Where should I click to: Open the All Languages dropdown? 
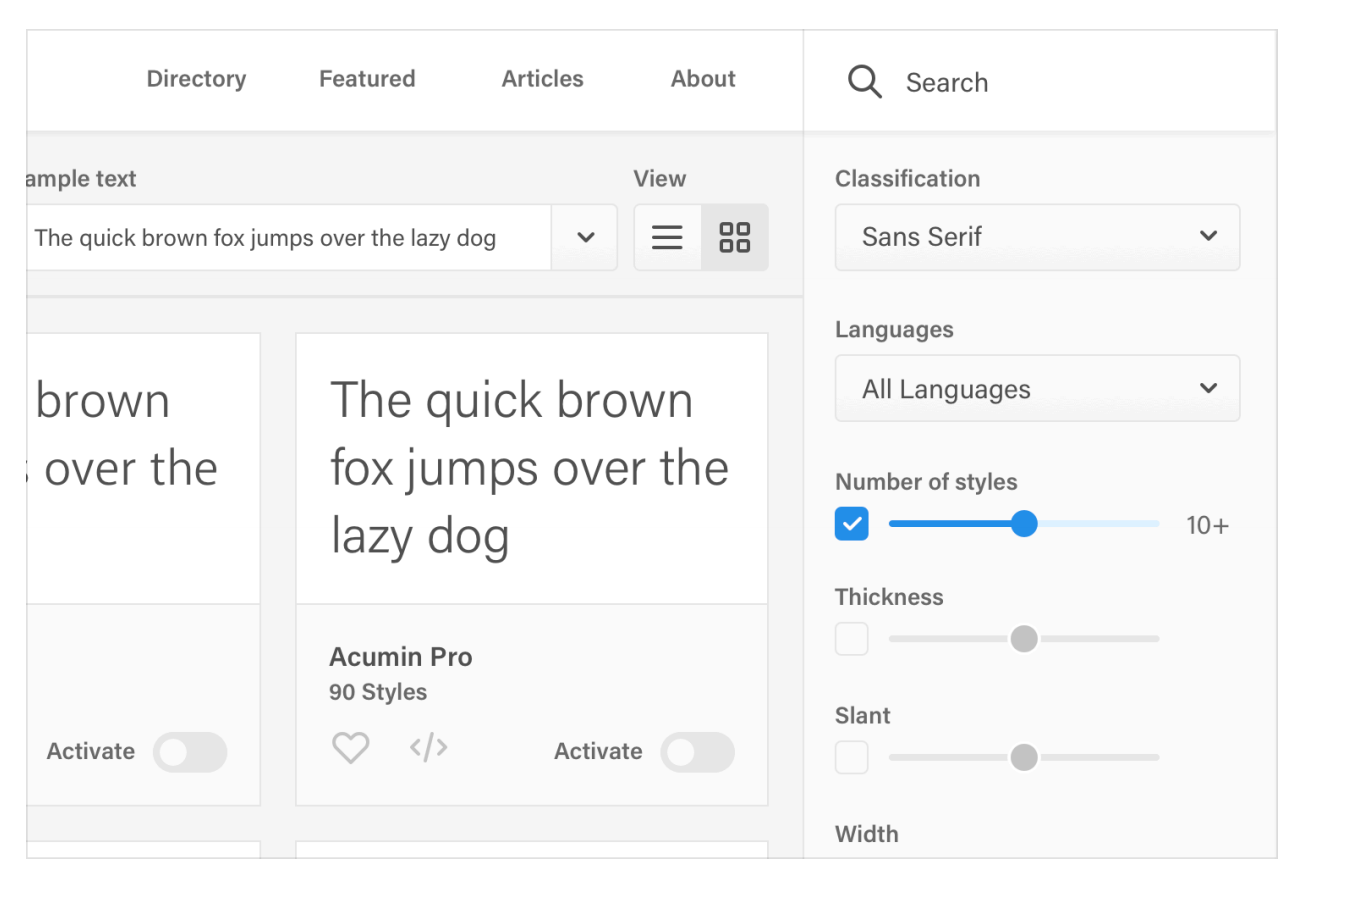1037,388
